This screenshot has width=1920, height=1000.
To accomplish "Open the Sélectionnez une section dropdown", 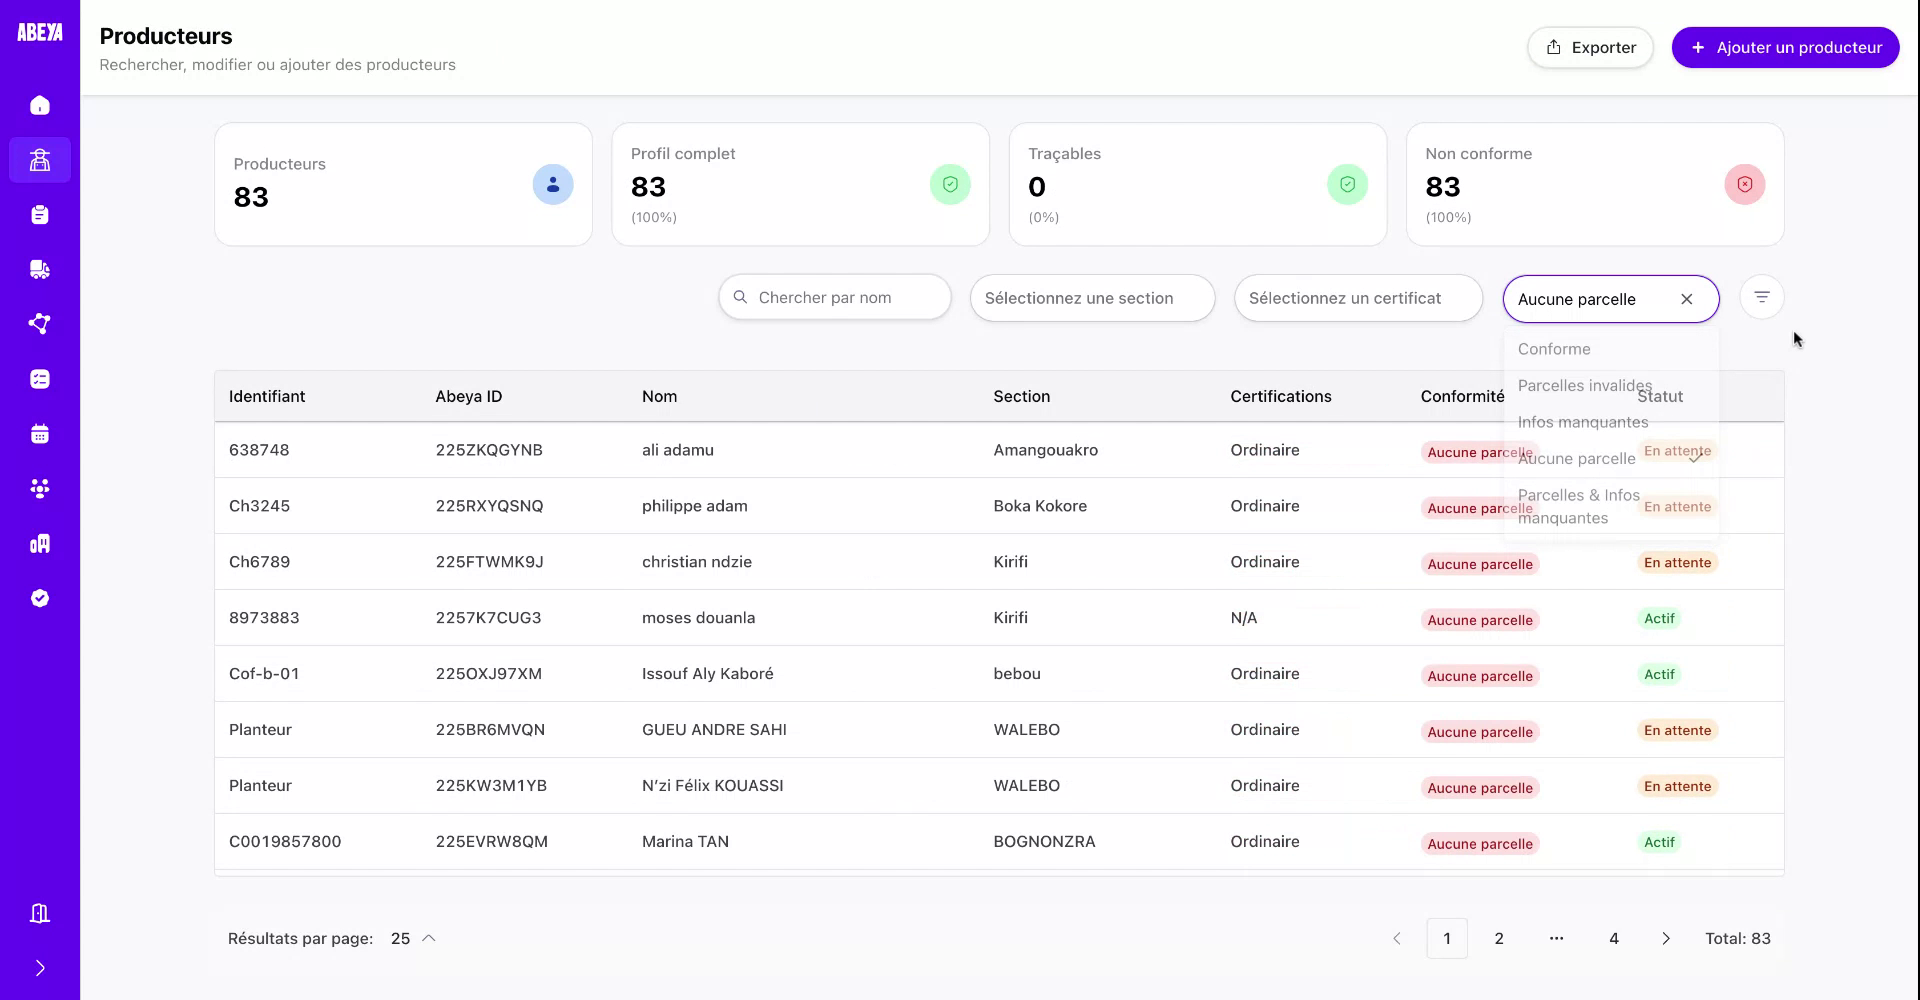I will tap(1092, 298).
